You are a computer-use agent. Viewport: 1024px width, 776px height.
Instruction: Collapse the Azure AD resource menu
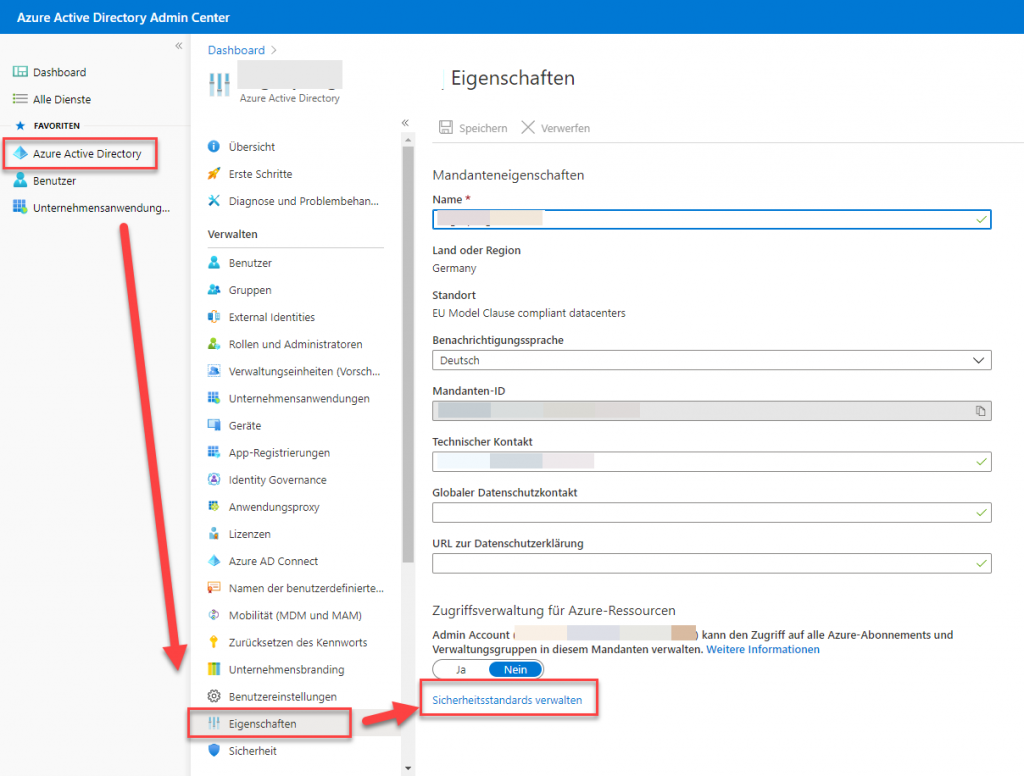click(x=405, y=123)
